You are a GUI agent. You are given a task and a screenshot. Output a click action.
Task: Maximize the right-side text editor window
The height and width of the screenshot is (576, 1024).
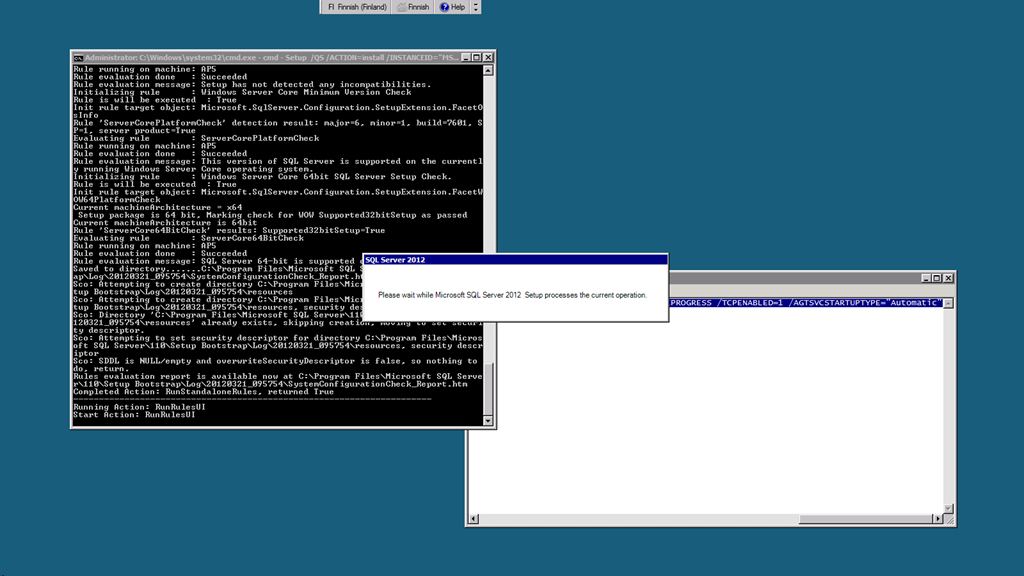[936, 278]
